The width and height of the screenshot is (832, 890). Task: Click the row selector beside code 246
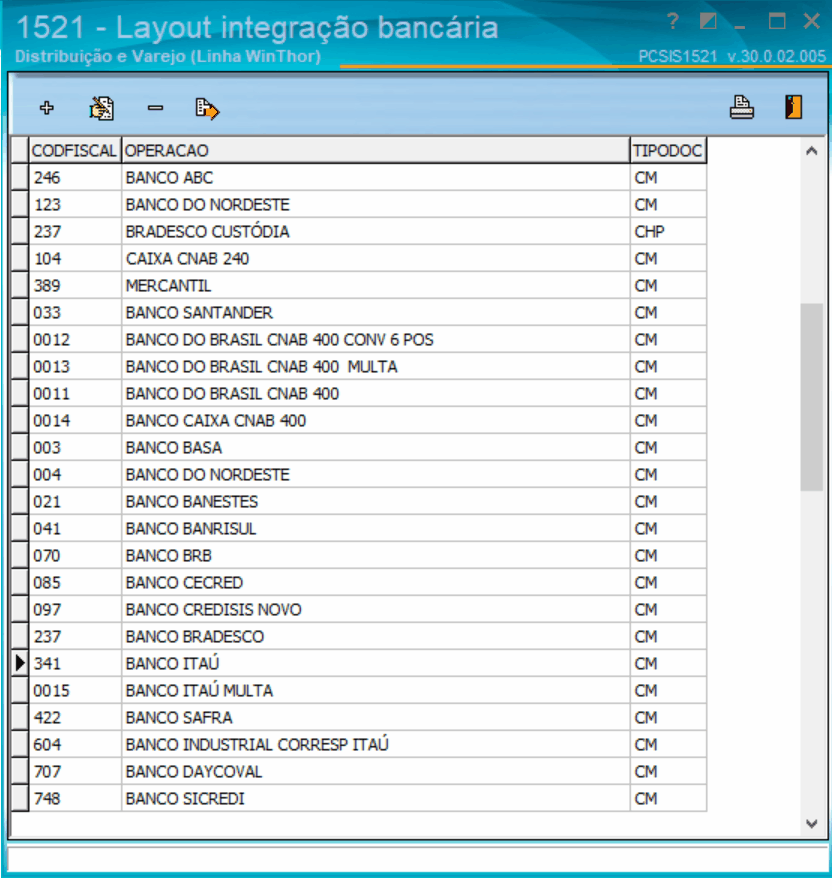click(x=20, y=178)
